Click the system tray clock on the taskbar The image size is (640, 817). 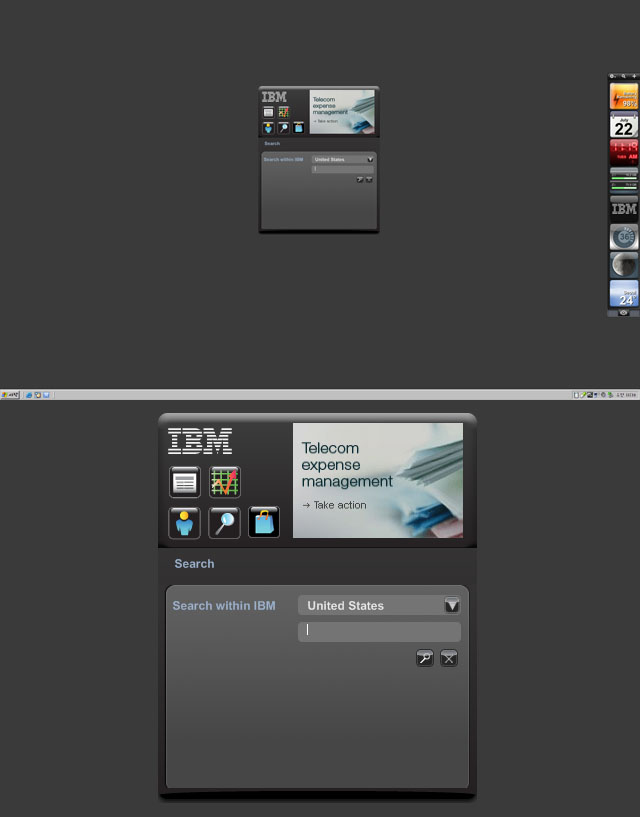click(626, 395)
